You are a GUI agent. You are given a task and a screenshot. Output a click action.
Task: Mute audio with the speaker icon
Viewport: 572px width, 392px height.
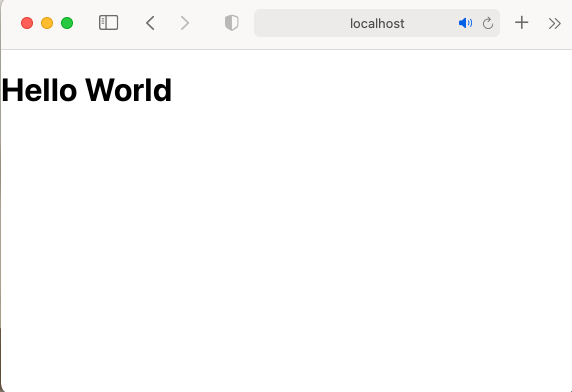tap(465, 23)
